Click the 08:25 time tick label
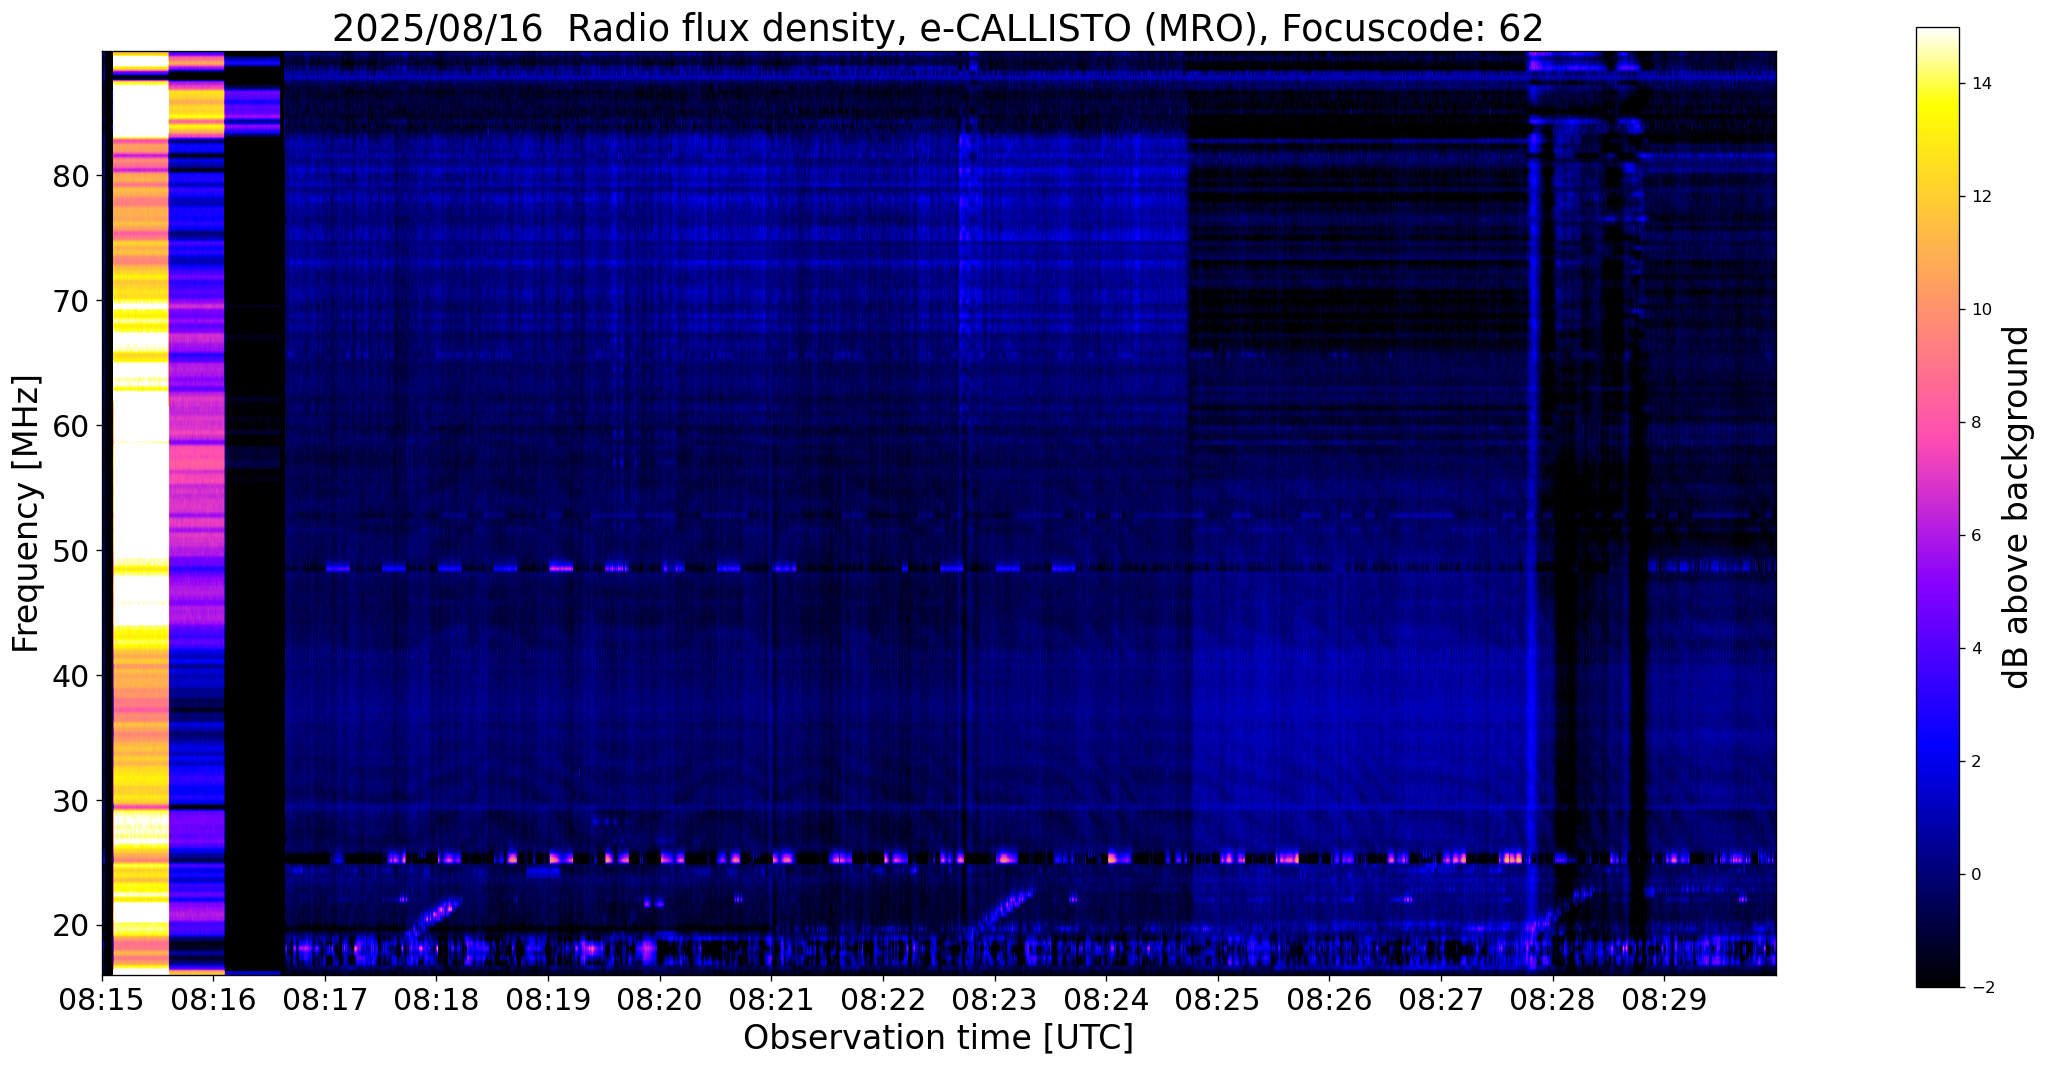This screenshot has width=2047, height=1067. [1218, 998]
